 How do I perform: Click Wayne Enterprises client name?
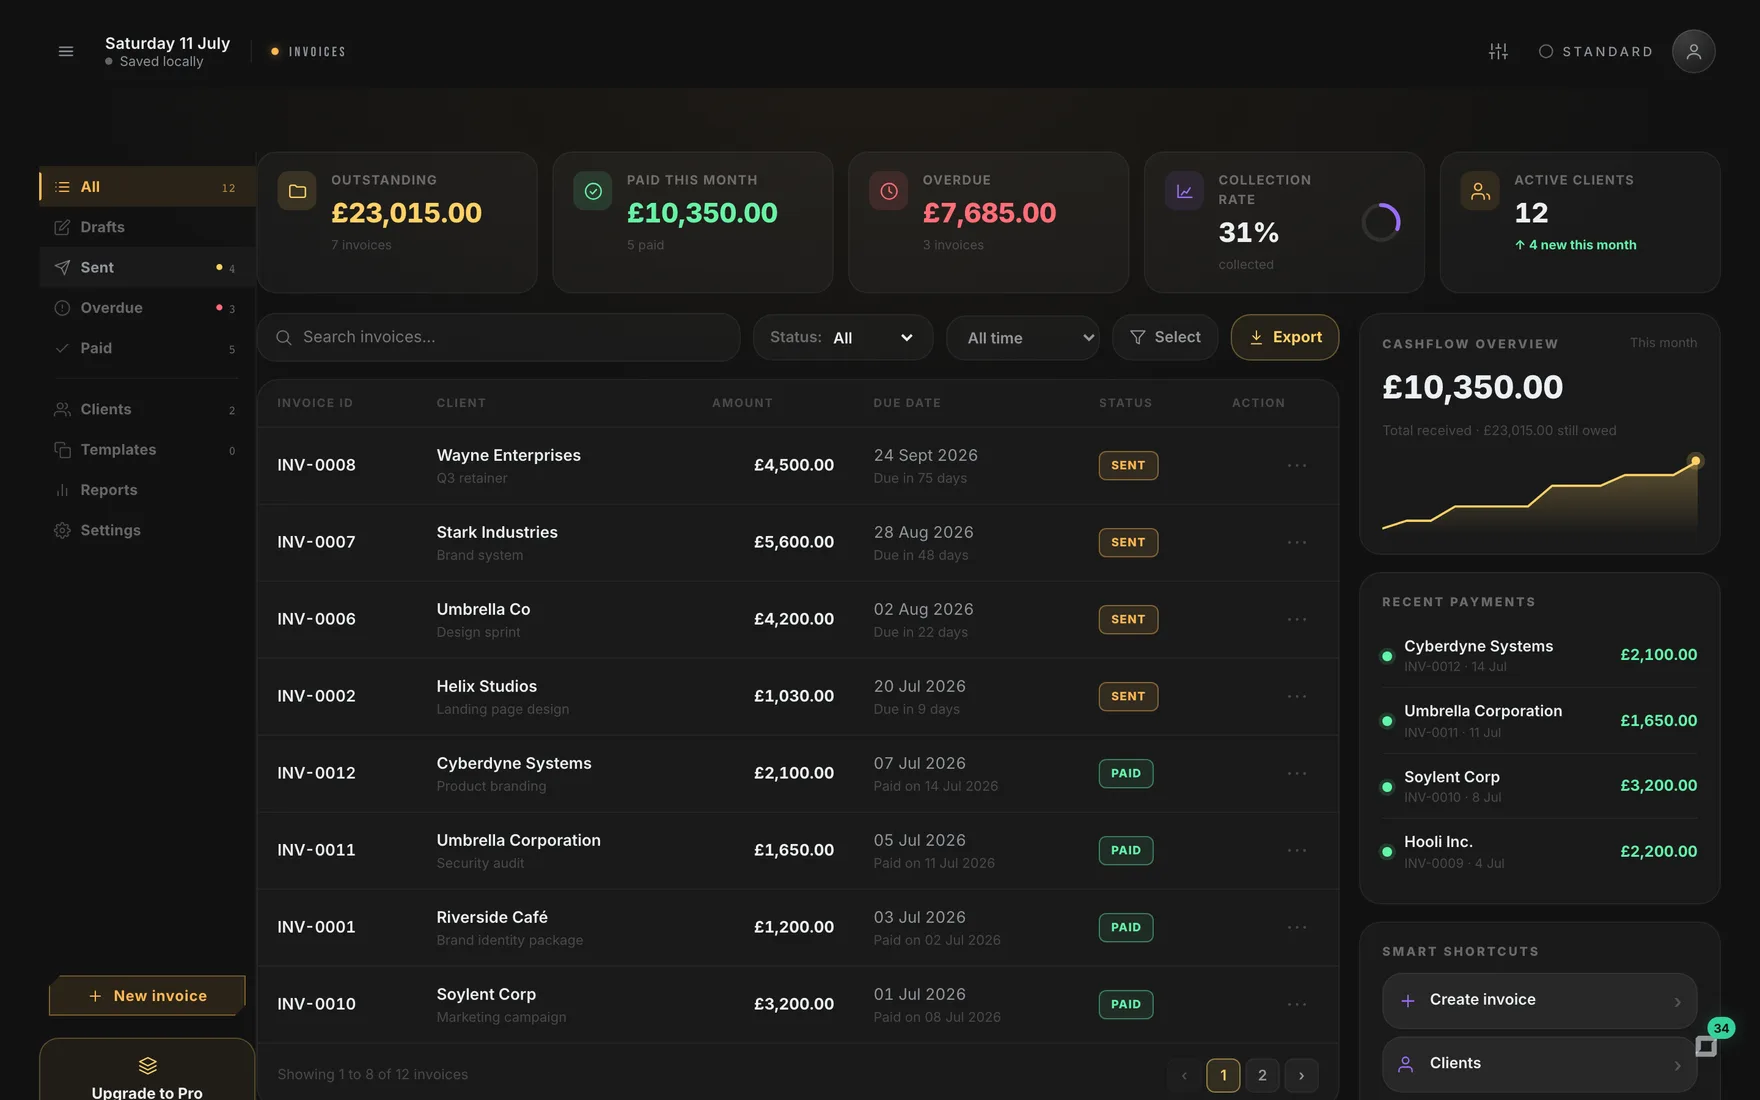click(x=508, y=455)
